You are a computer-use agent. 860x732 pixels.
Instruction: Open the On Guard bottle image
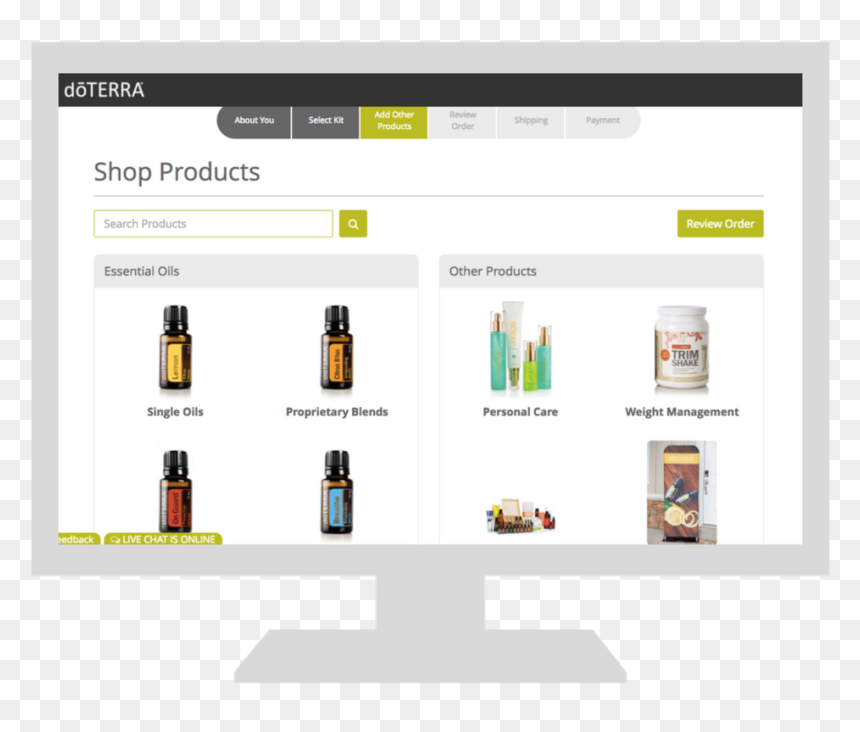pyautogui.click(x=176, y=492)
